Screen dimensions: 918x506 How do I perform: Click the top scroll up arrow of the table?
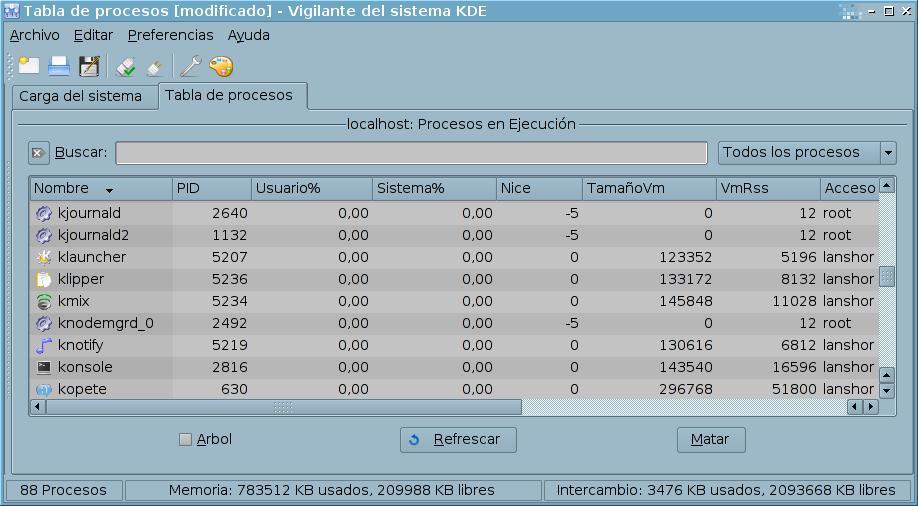click(x=887, y=186)
